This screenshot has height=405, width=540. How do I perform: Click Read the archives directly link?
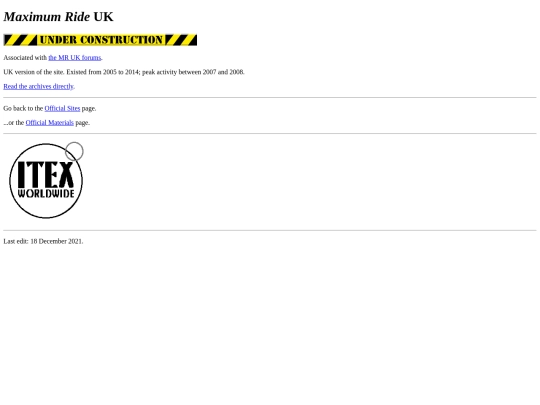(39, 86)
